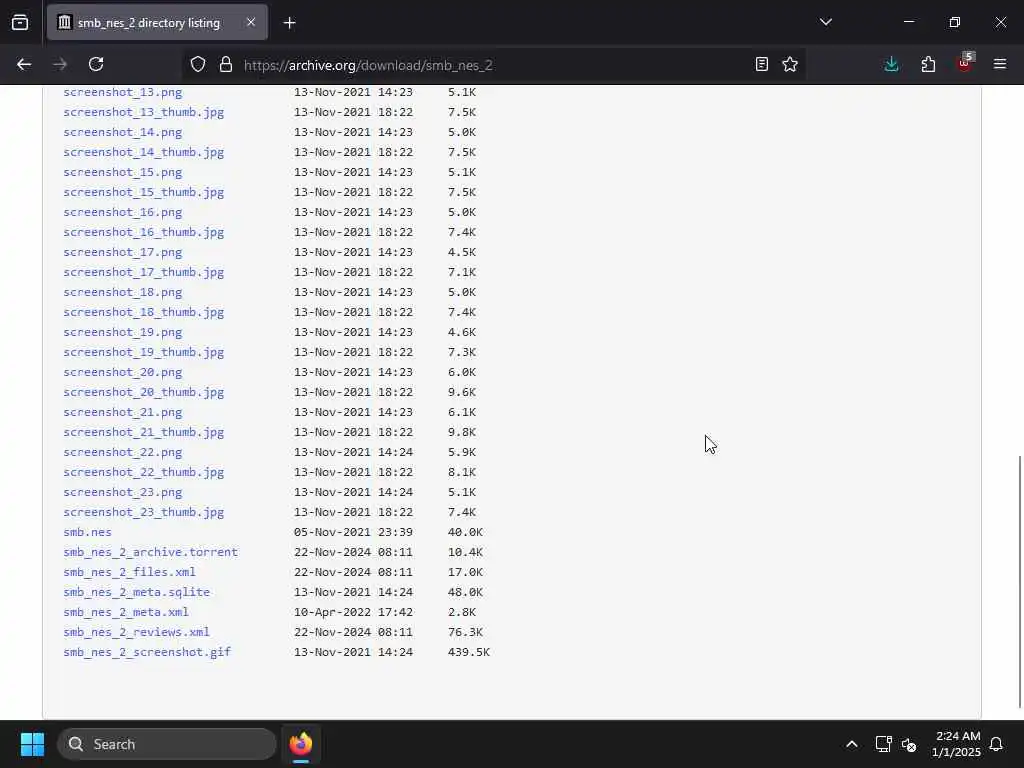Click the tracking protection shield icon

click(x=198, y=65)
